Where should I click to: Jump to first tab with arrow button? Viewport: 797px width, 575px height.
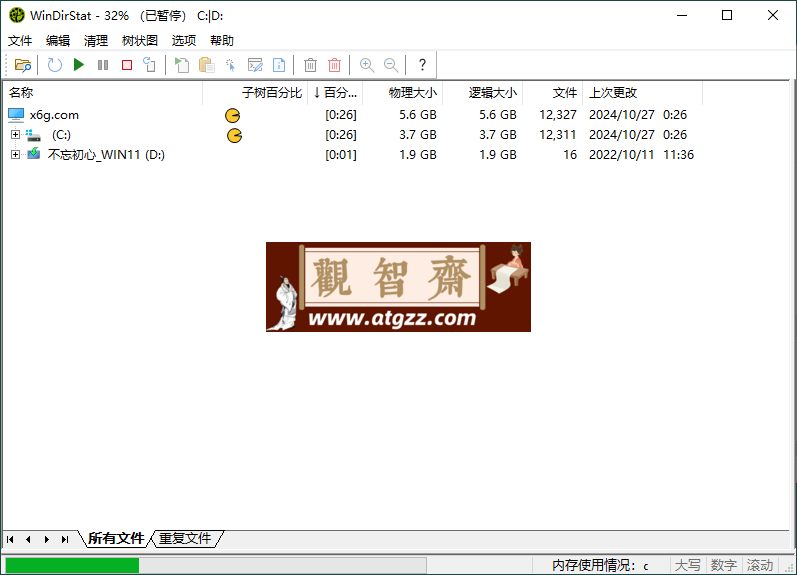coord(10,539)
